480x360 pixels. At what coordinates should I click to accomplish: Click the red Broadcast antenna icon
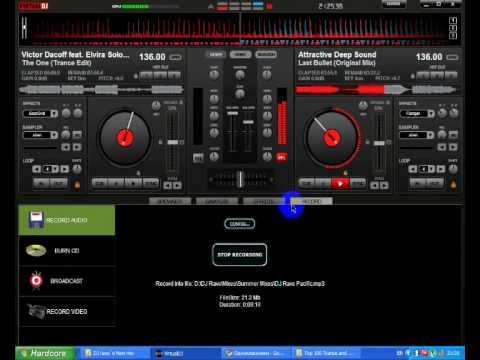(36, 281)
